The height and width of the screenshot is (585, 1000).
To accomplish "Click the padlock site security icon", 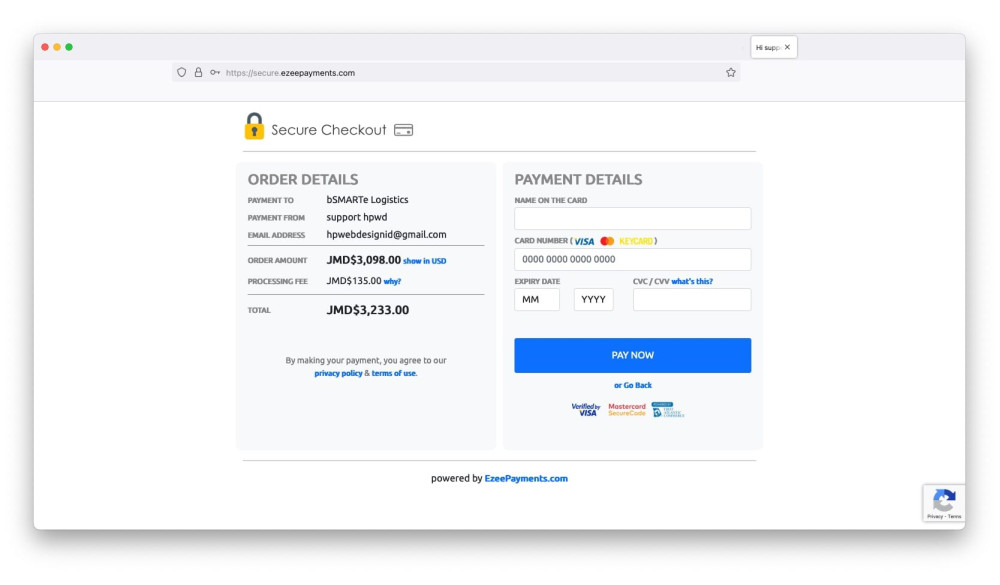I will pyautogui.click(x=198, y=72).
